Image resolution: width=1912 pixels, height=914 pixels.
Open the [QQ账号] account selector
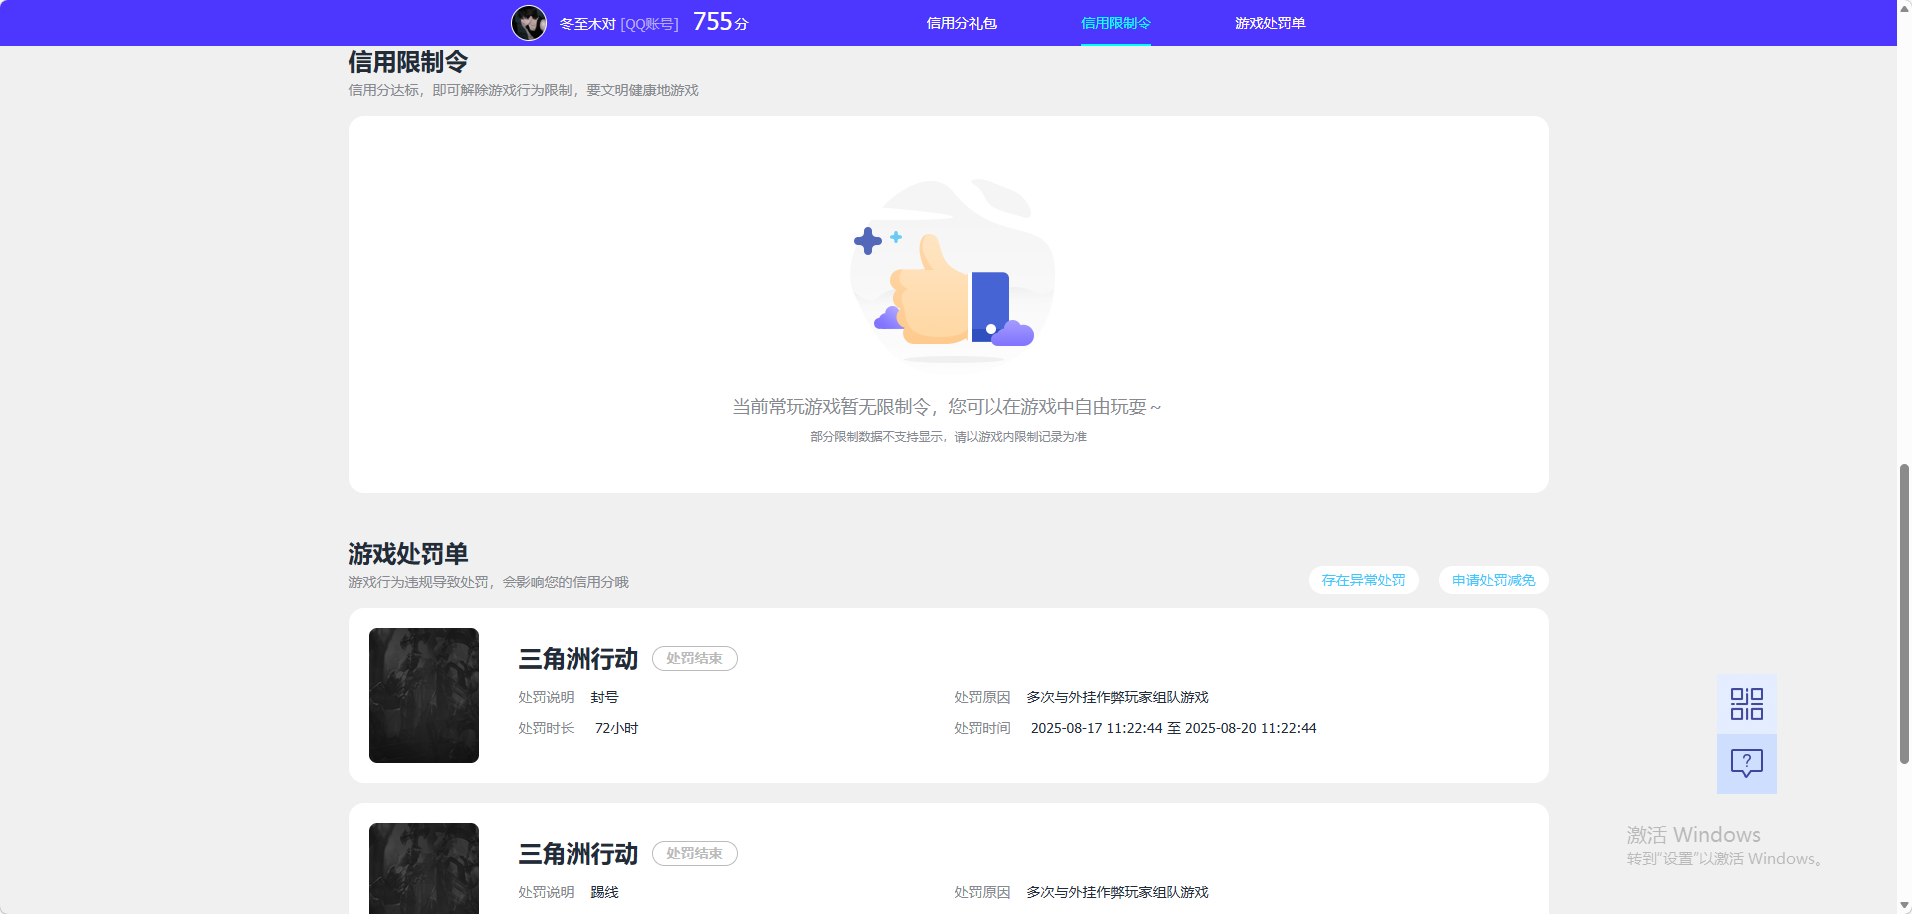[x=648, y=22]
